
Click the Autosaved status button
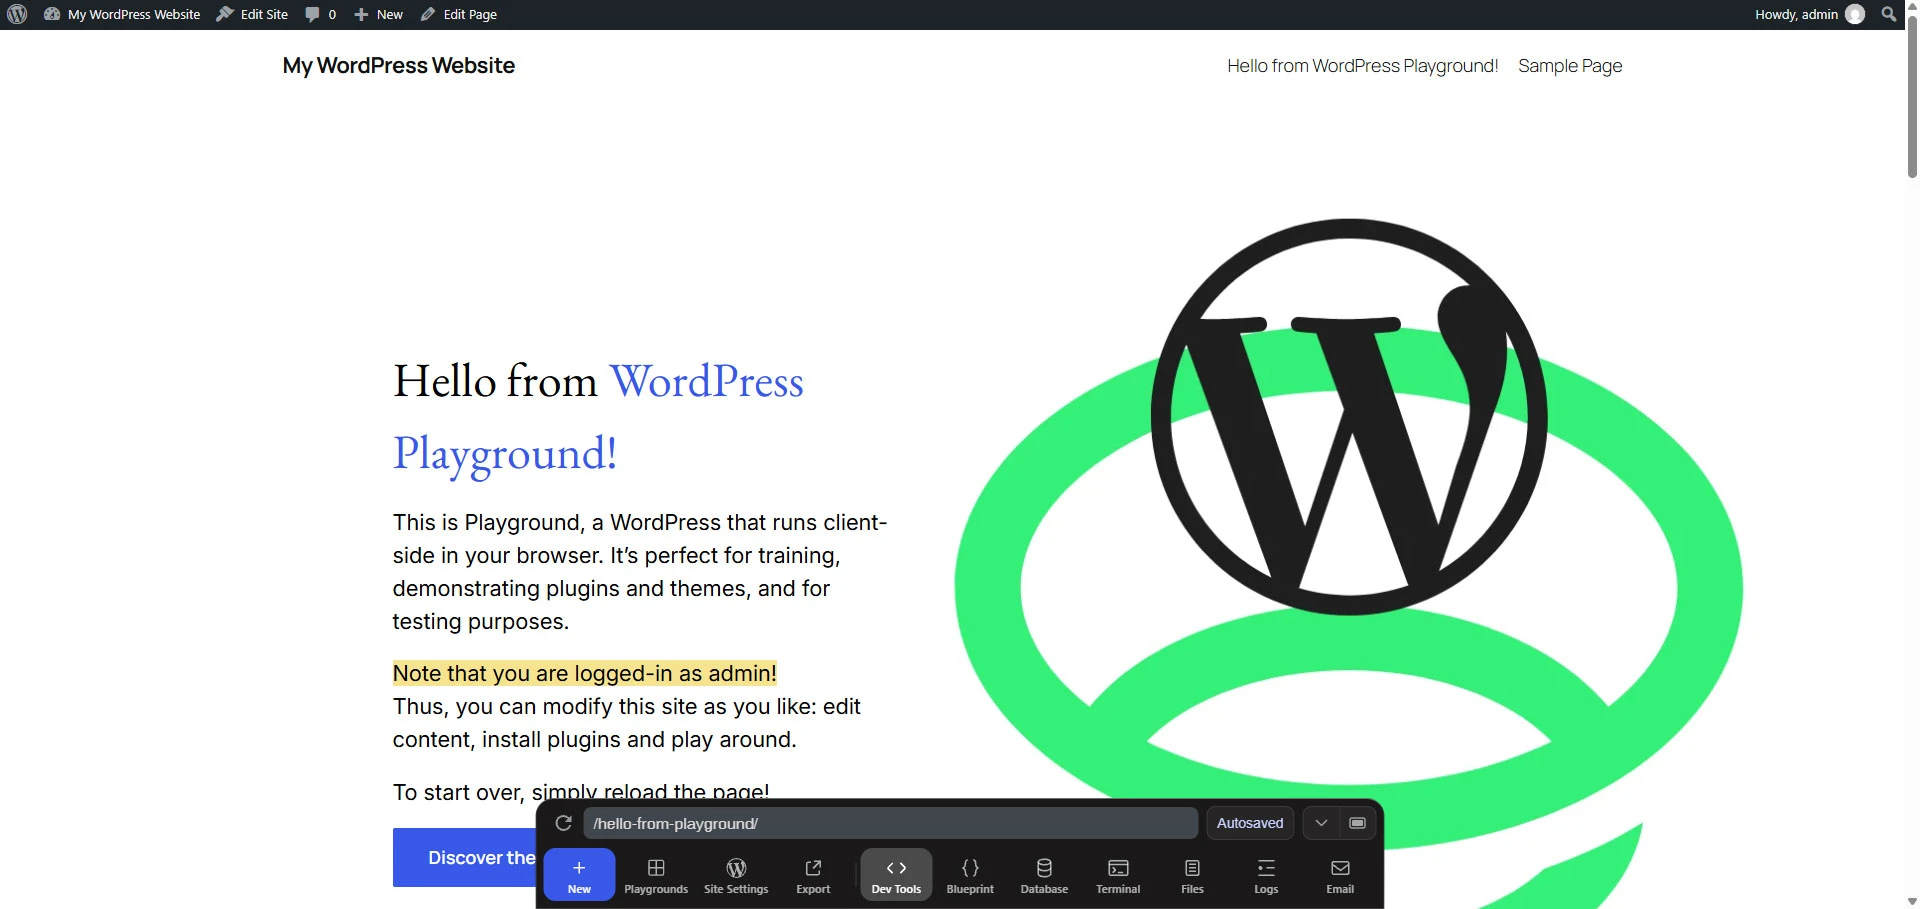tap(1249, 823)
